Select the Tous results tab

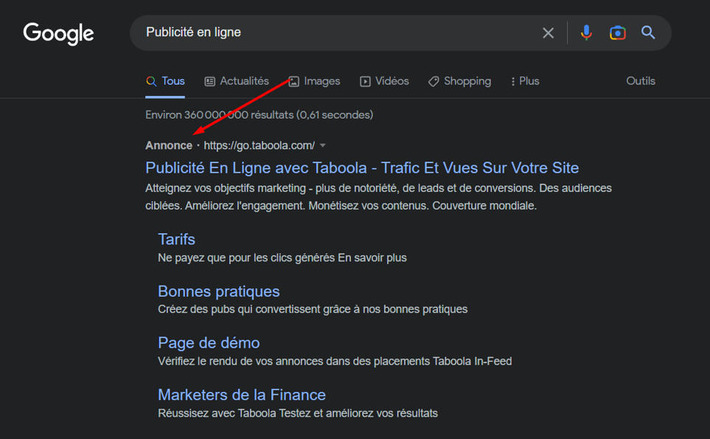coord(165,81)
